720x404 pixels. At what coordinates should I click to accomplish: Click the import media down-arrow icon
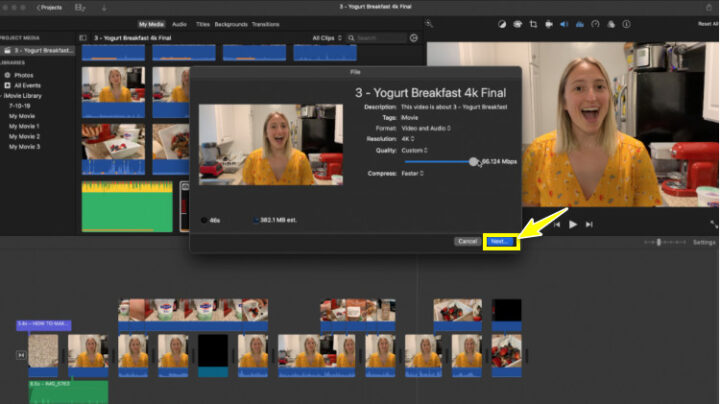(x=104, y=8)
